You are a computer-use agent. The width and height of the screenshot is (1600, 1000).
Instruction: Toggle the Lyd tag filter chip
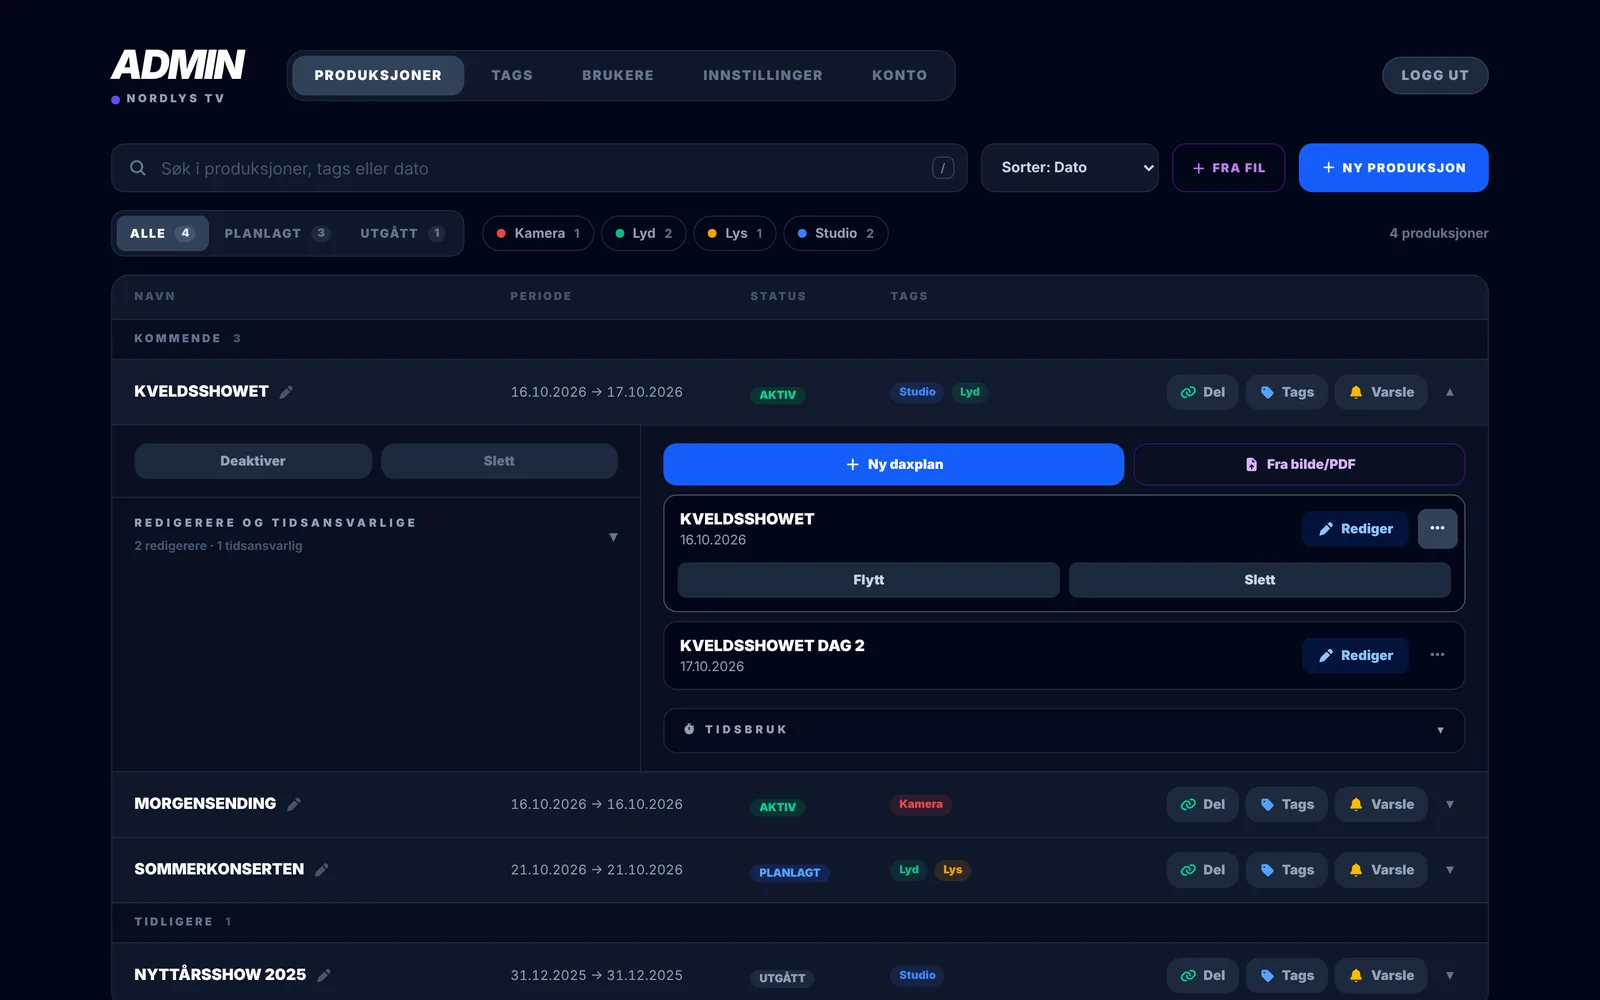pos(644,233)
